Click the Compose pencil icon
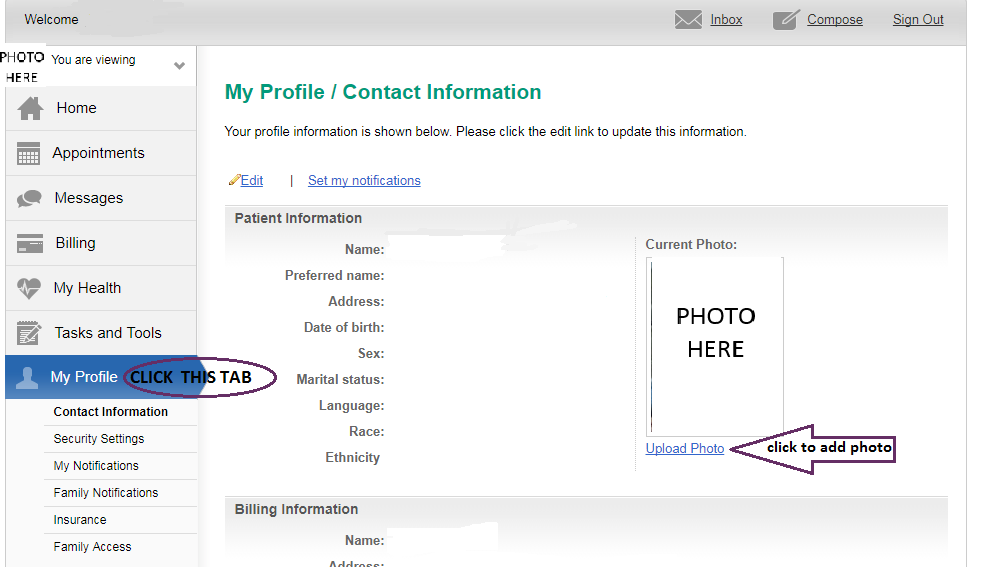Screen dimensions: 990x567 (x=787, y=20)
